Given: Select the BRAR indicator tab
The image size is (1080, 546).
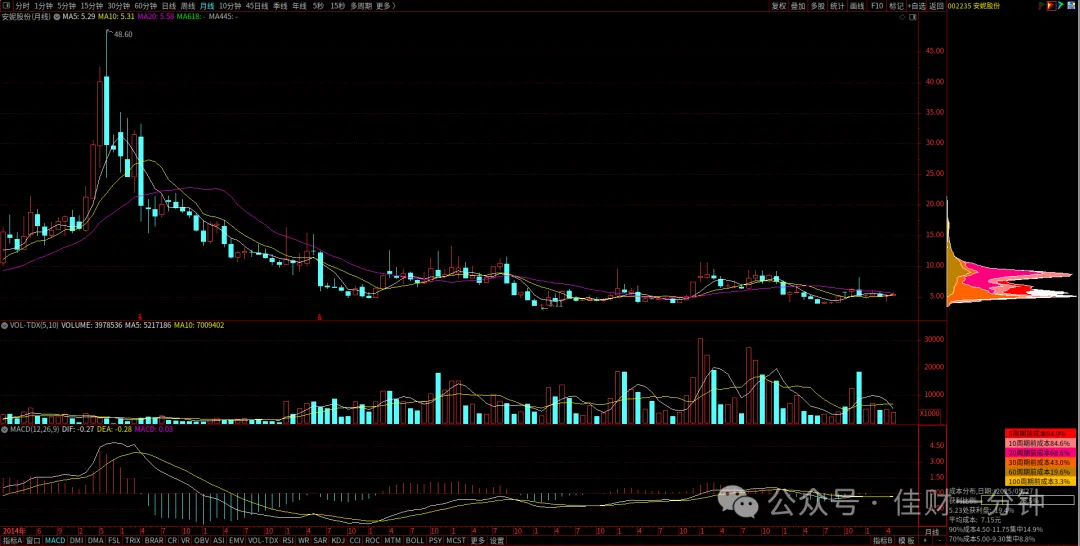Looking at the screenshot, I should tap(154, 540).
